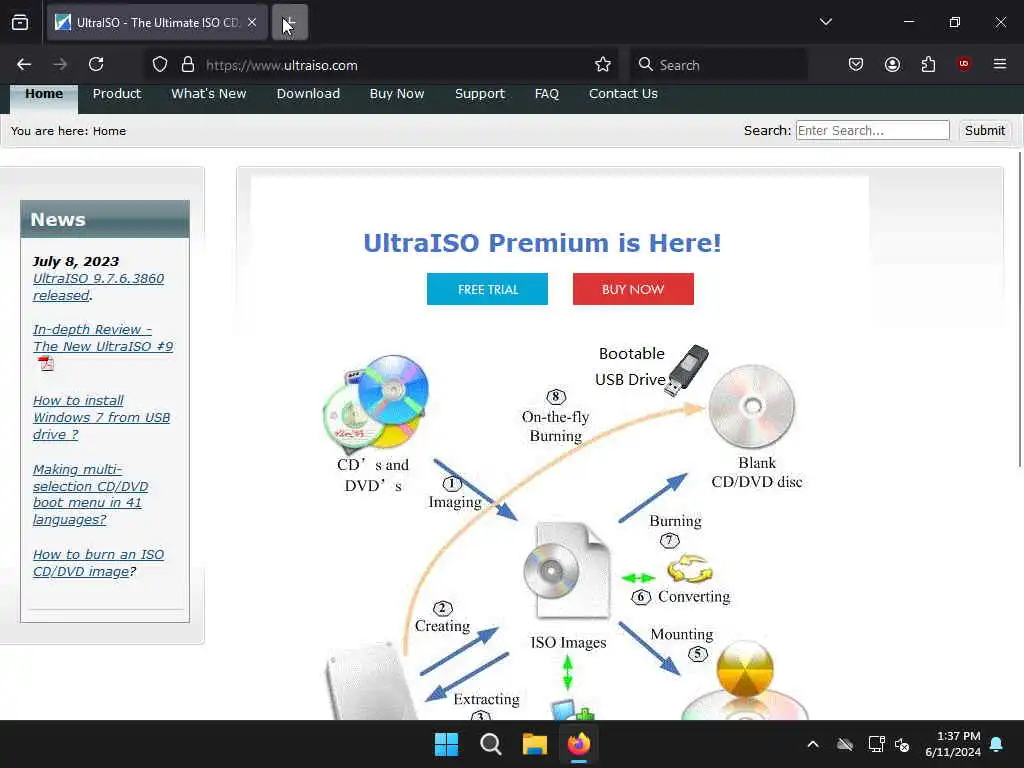Open a new tab with plus button
The width and height of the screenshot is (1024, 768).
pos(289,22)
